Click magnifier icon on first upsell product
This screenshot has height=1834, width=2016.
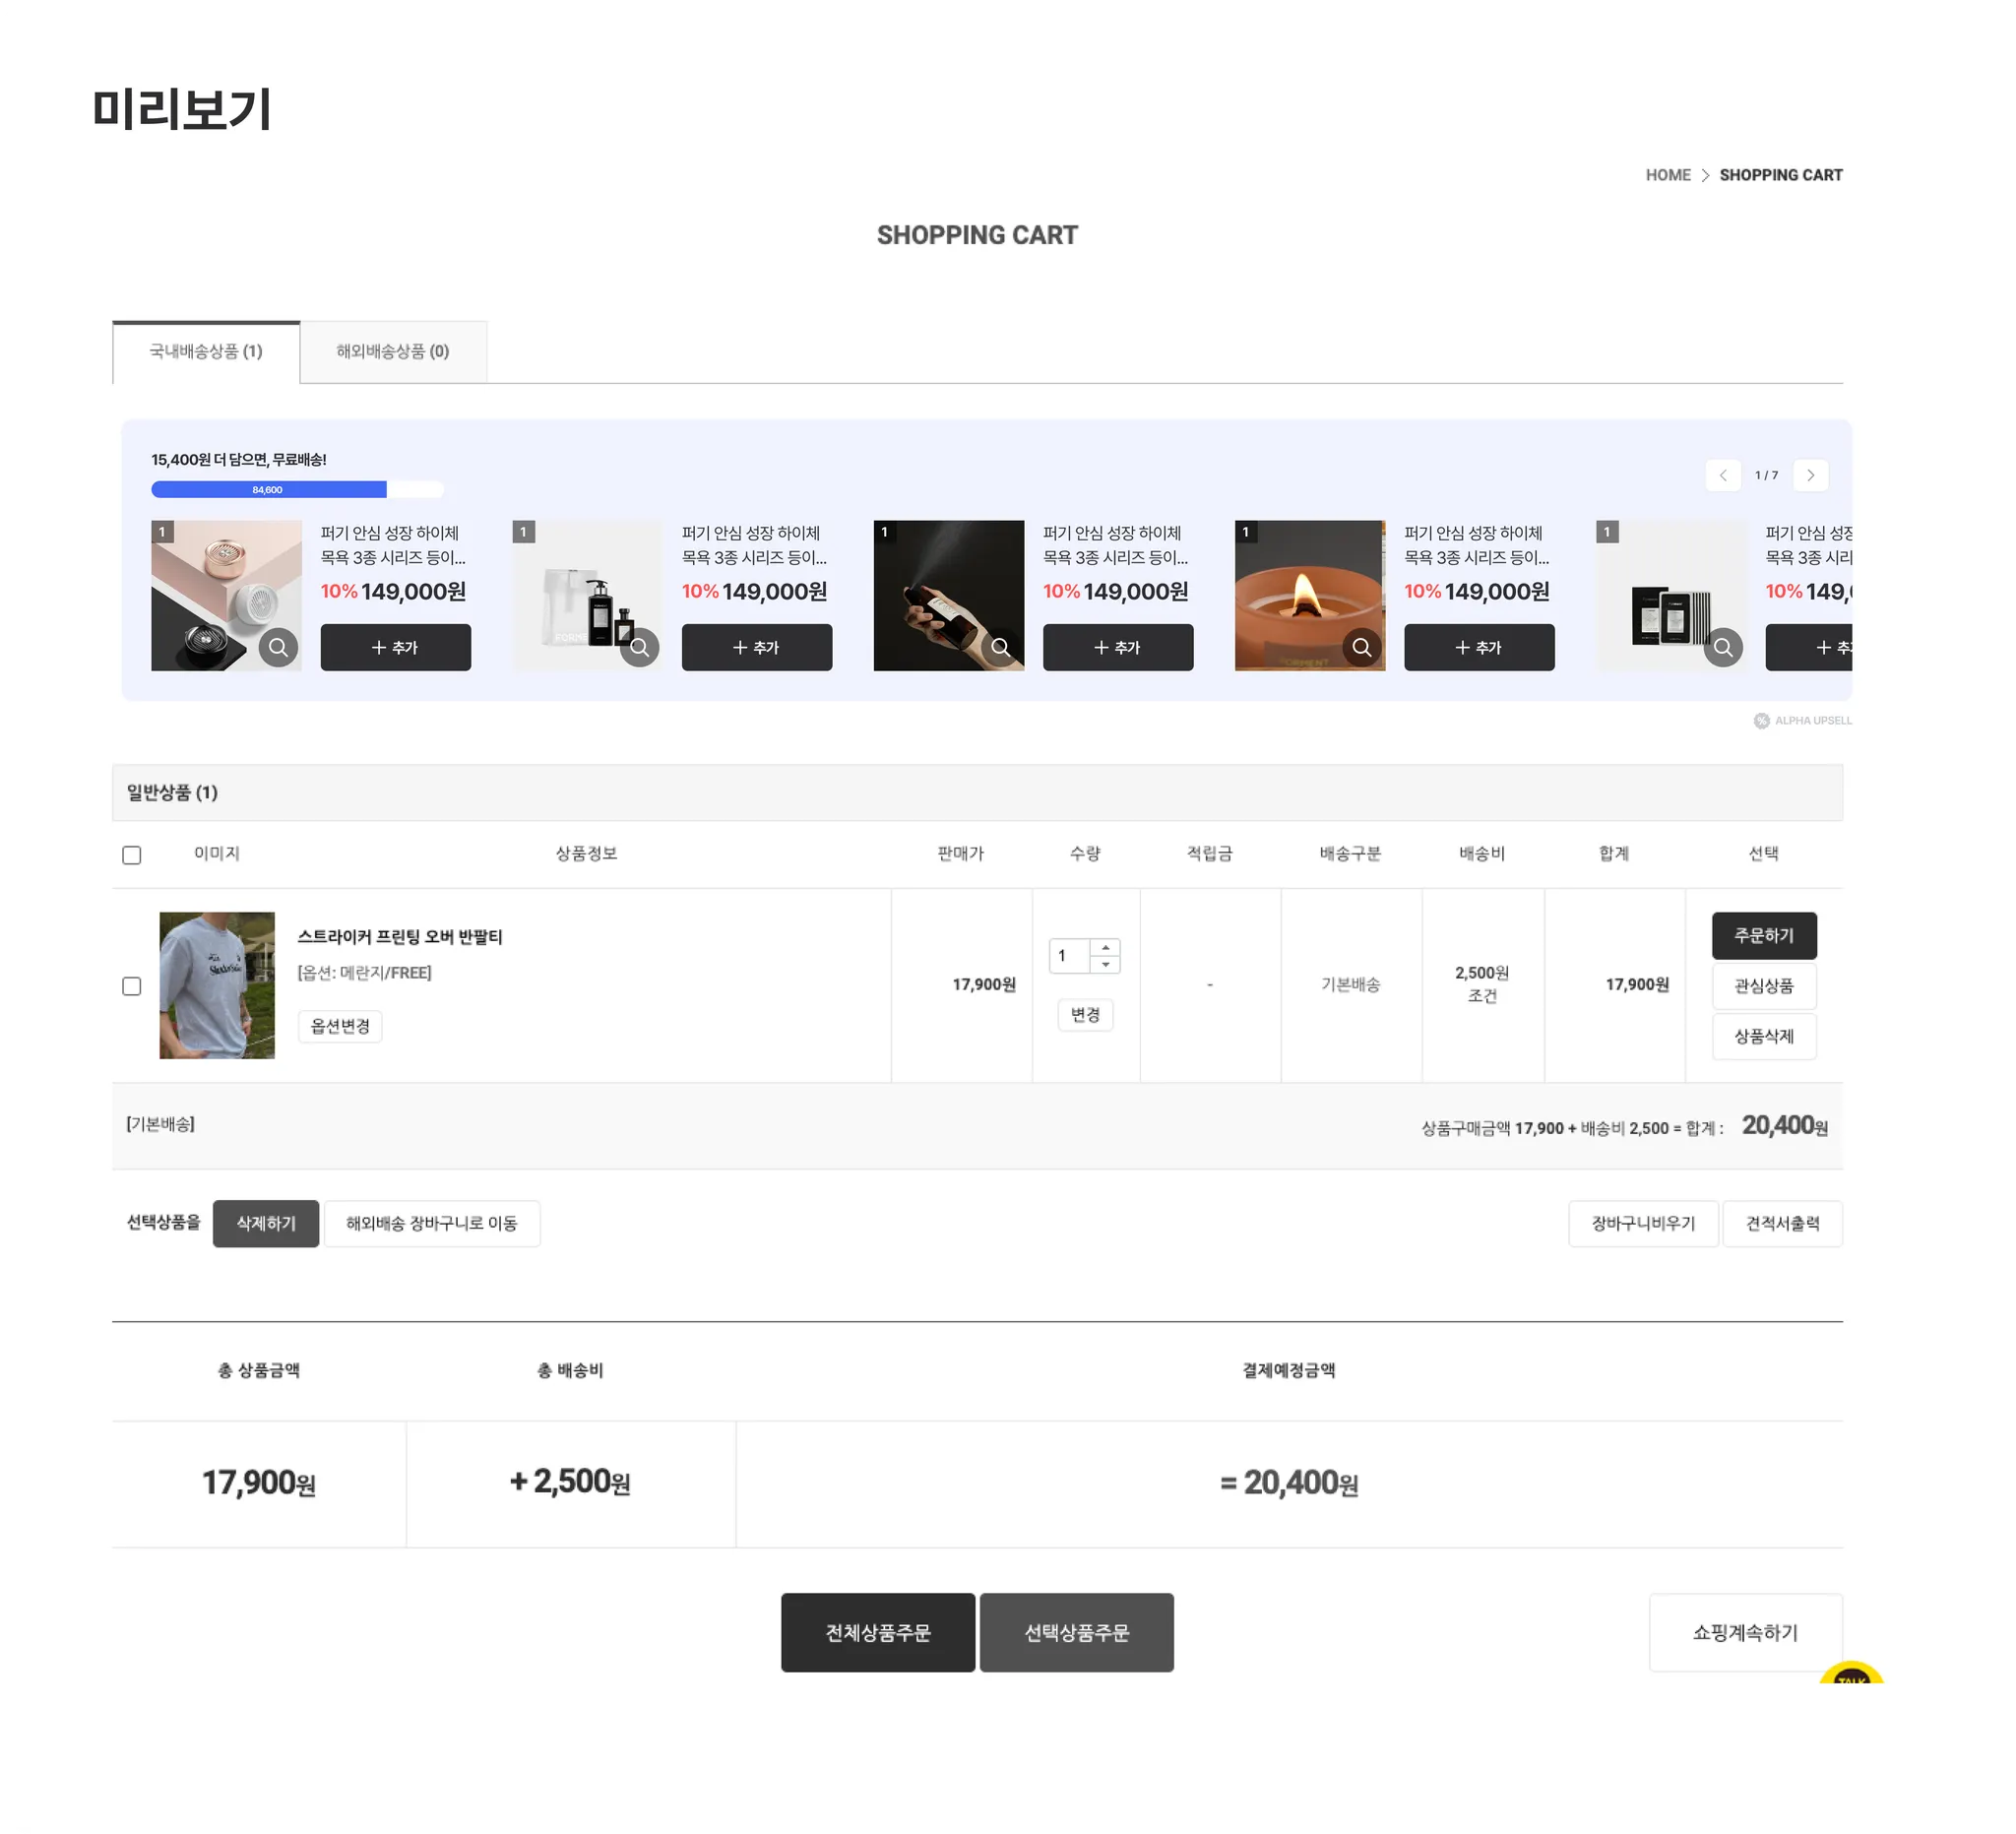coord(278,647)
